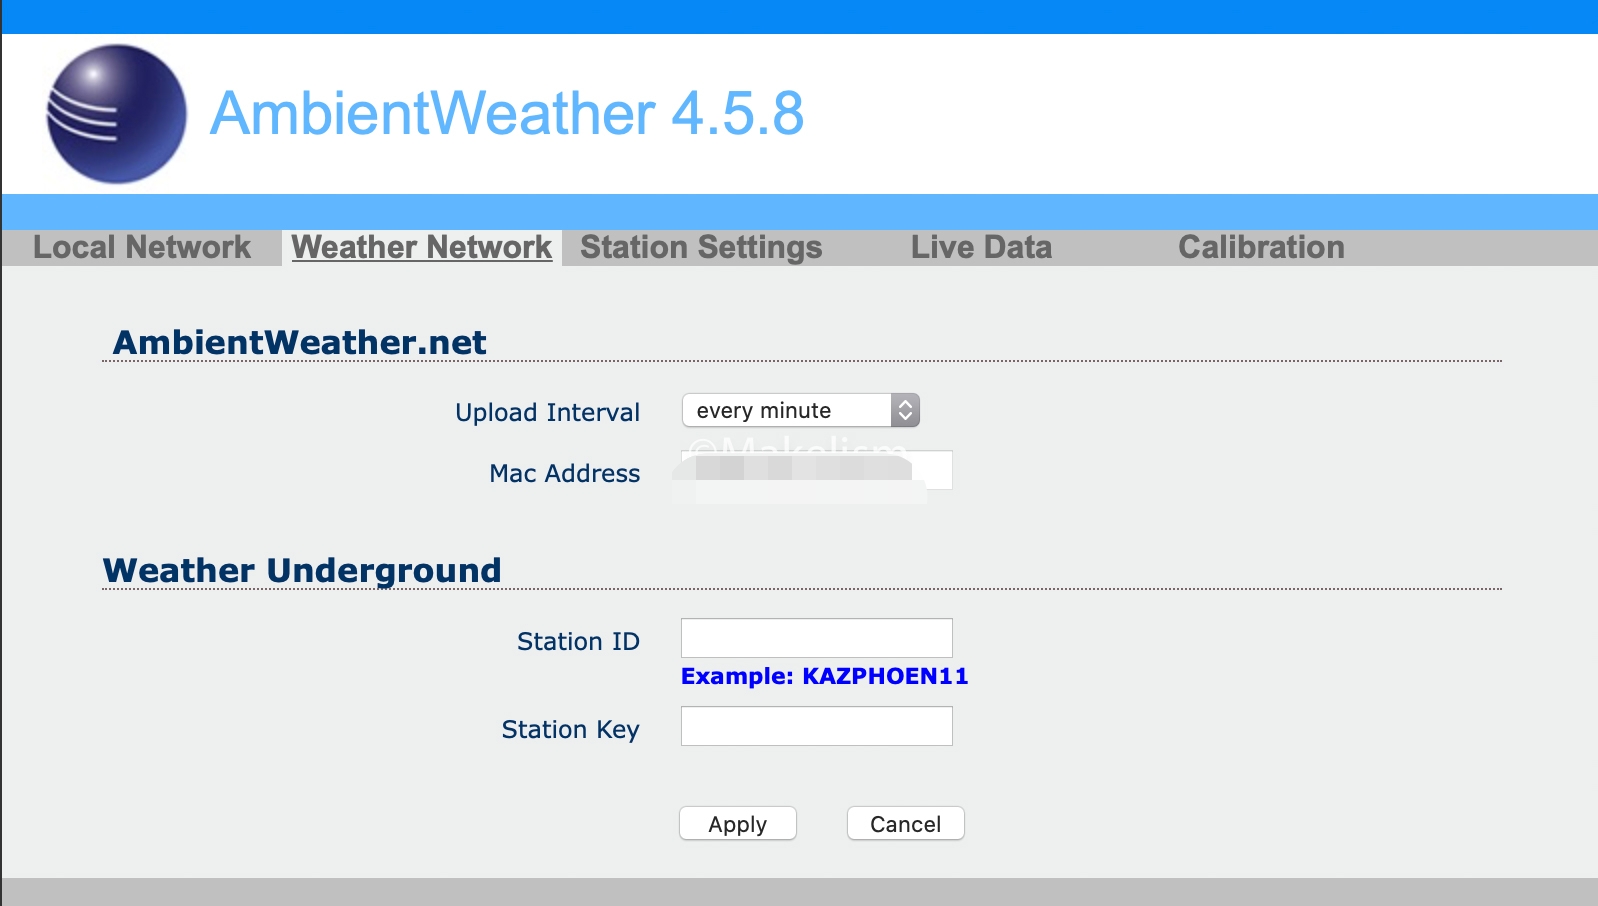
Task: Click the Cancel button
Action: click(x=906, y=824)
